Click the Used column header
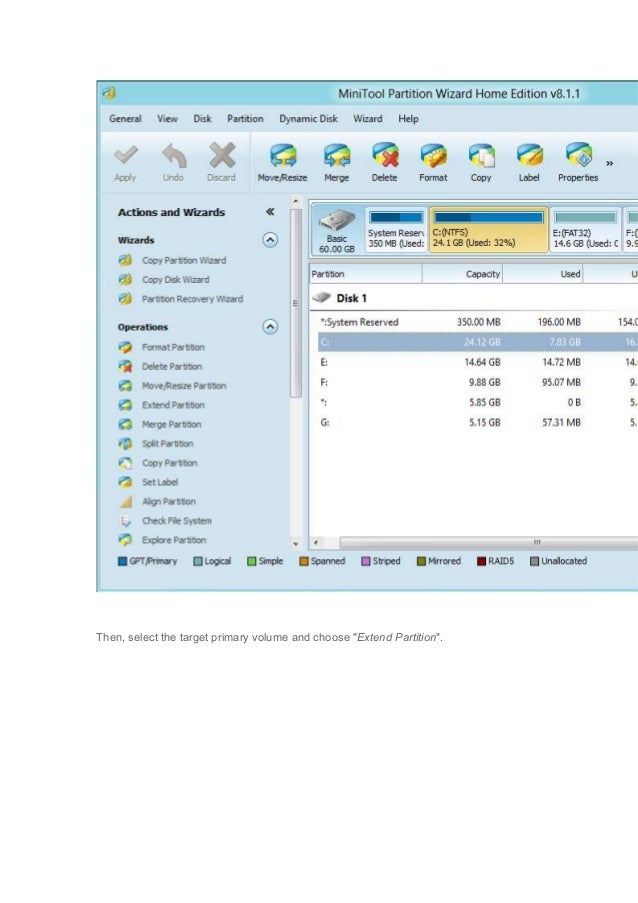The height and width of the screenshot is (903, 638). [543, 274]
